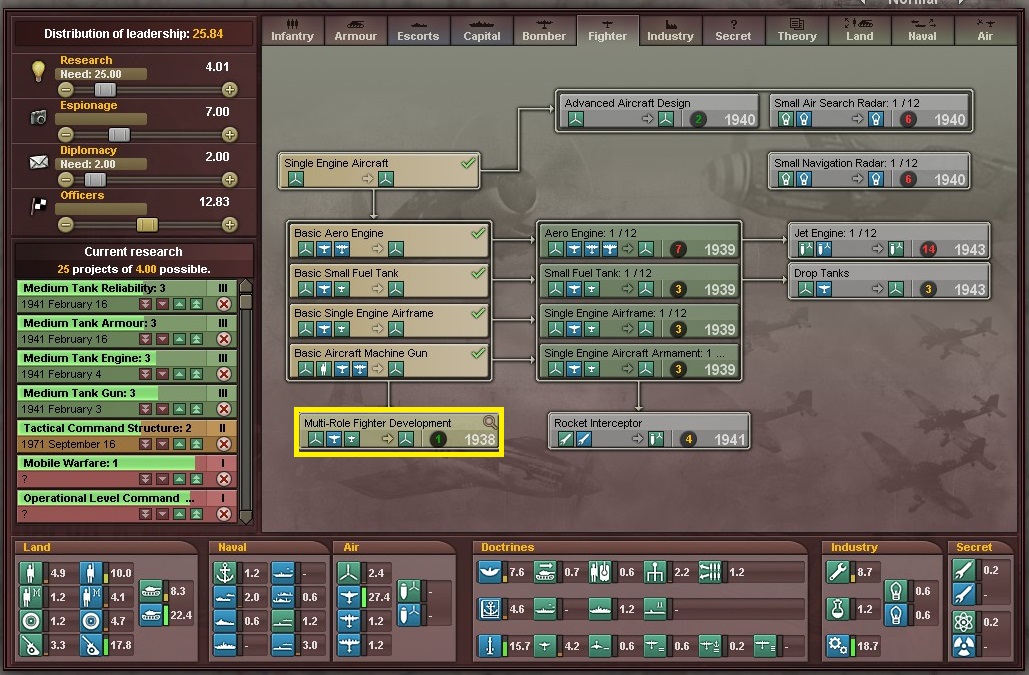Select Advanced Aircraft Design technology
Screen dimensions: 1029x675
(x=659, y=112)
